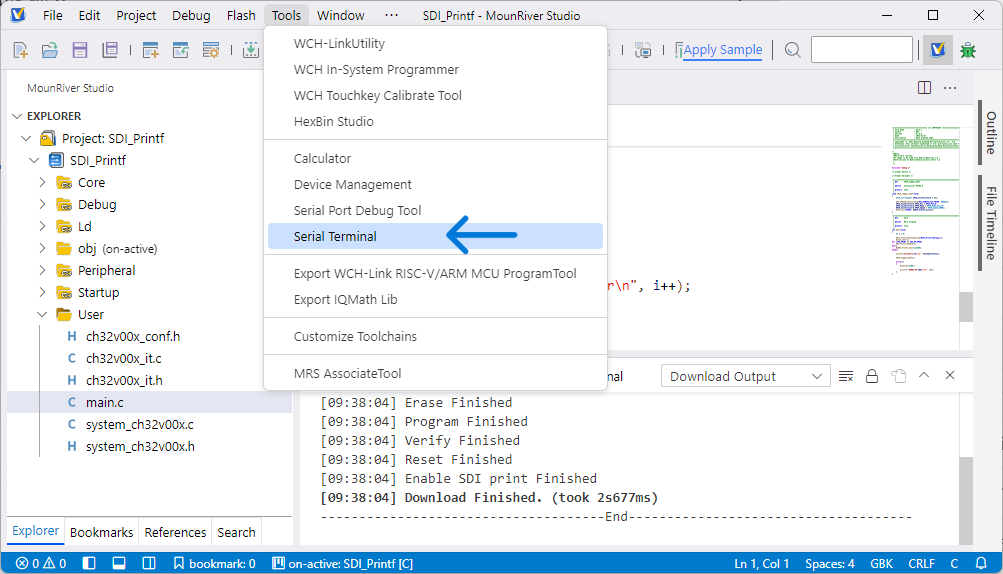1003x574 pixels.
Task: Click the New File toolbar icon
Action: pyautogui.click(x=21, y=50)
